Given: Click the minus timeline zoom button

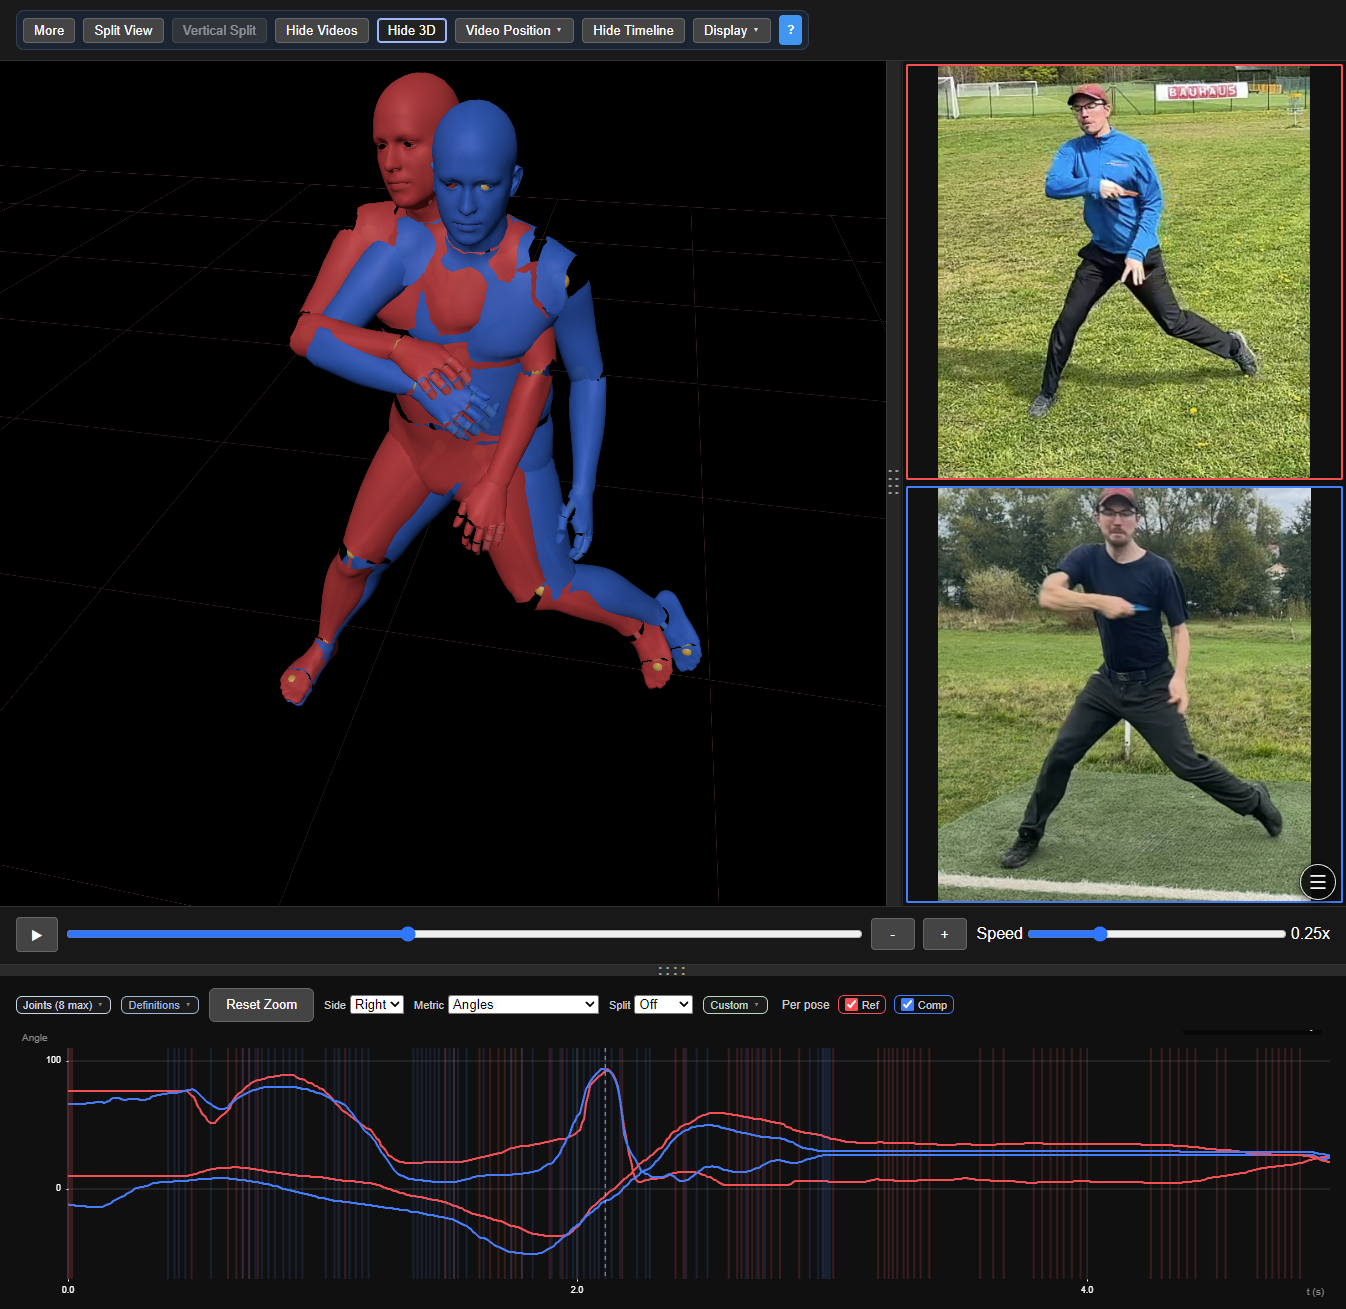Looking at the screenshot, I should (x=893, y=934).
